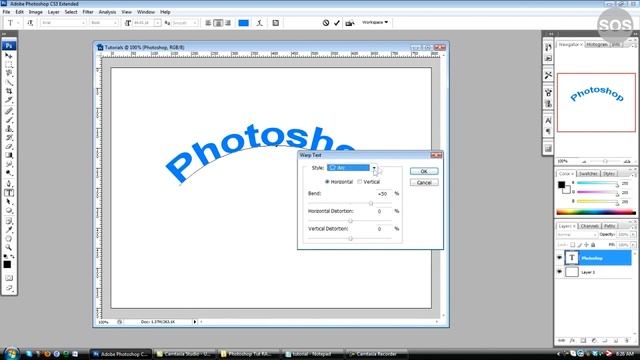
Task: Click OK in Warp Text dialog
Action: tap(424, 171)
